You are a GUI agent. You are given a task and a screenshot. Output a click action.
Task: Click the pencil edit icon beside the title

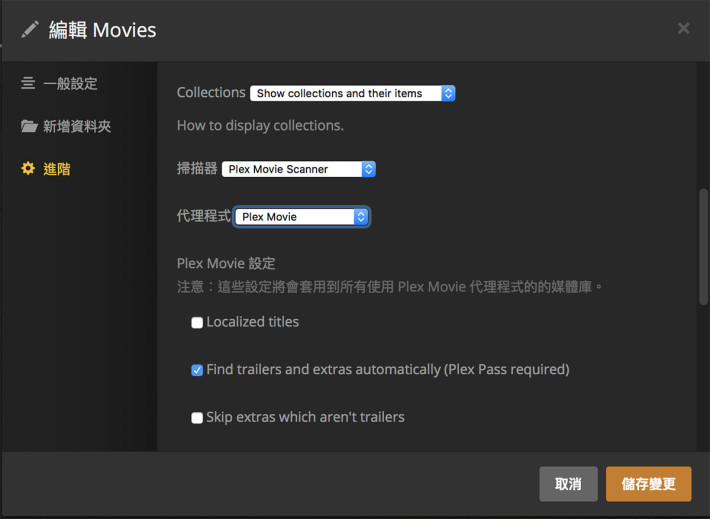point(30,30)
